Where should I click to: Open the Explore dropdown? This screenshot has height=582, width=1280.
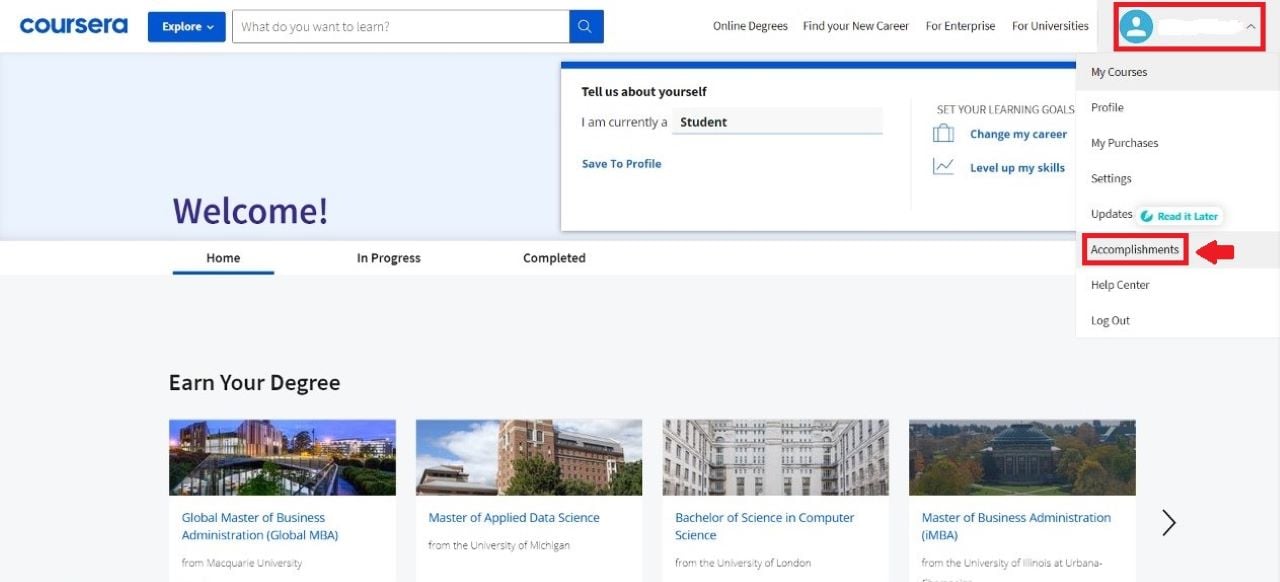tap(186, 27)
